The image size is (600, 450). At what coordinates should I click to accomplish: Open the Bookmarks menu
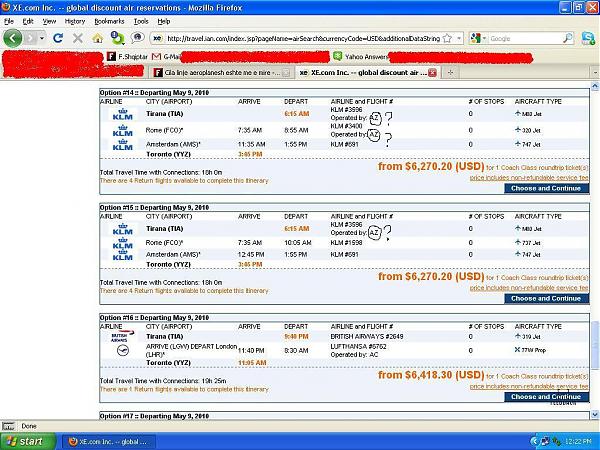point(109,21)
